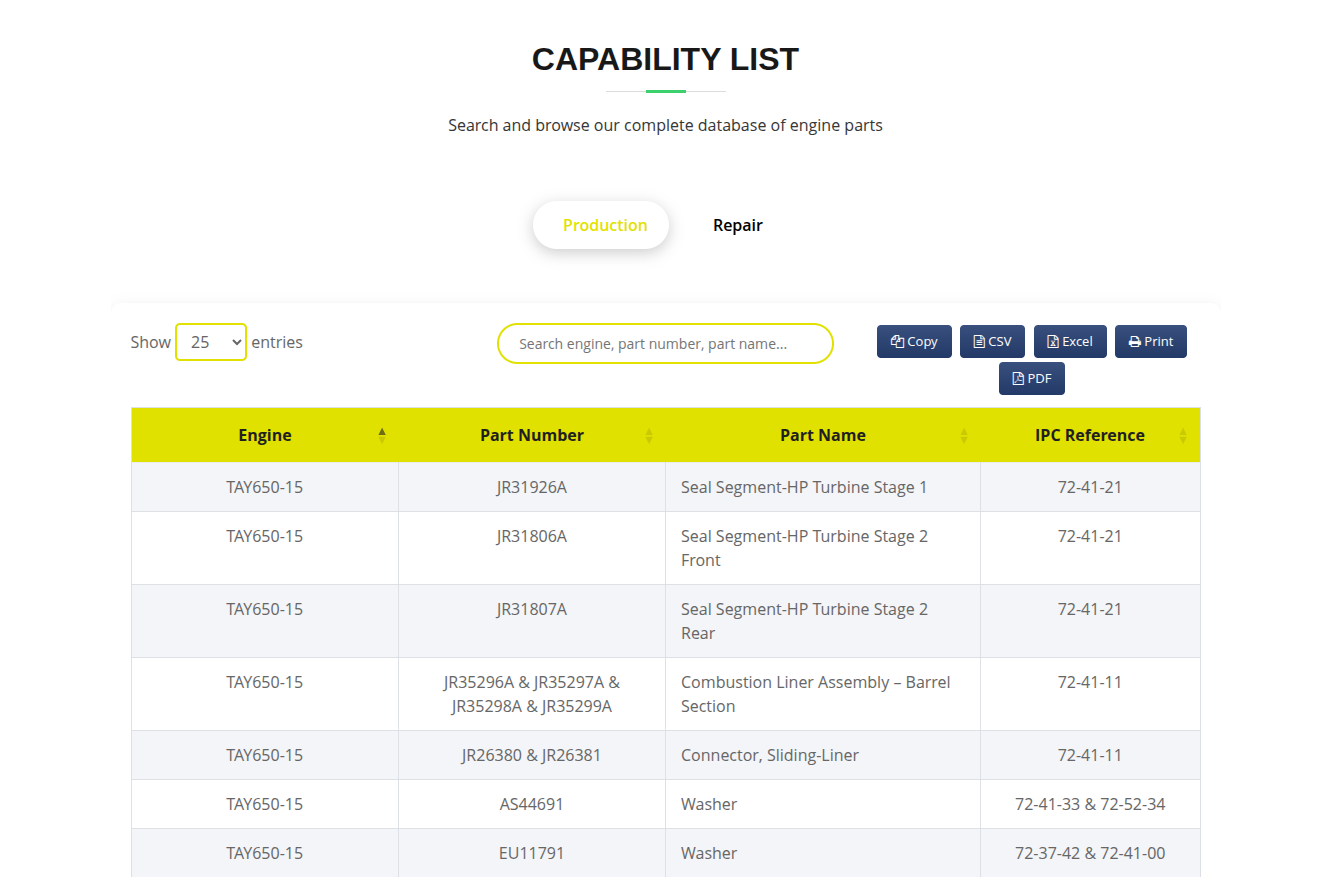Click the JR35296A & JR35297A part cell
The image size is (1333, 877).
click(532, 694)
